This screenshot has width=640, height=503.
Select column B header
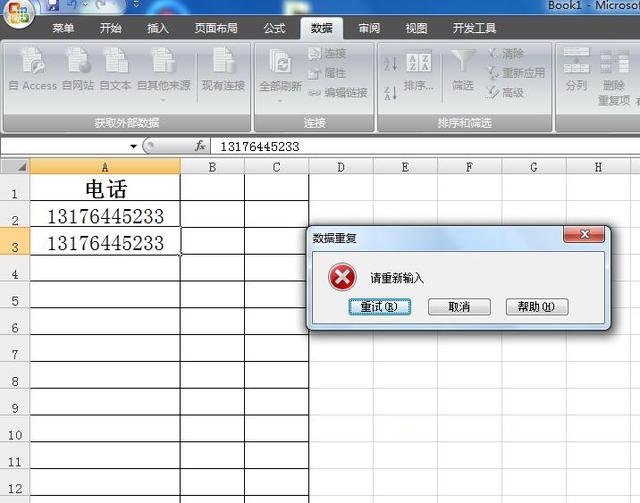tap(212, 167)
